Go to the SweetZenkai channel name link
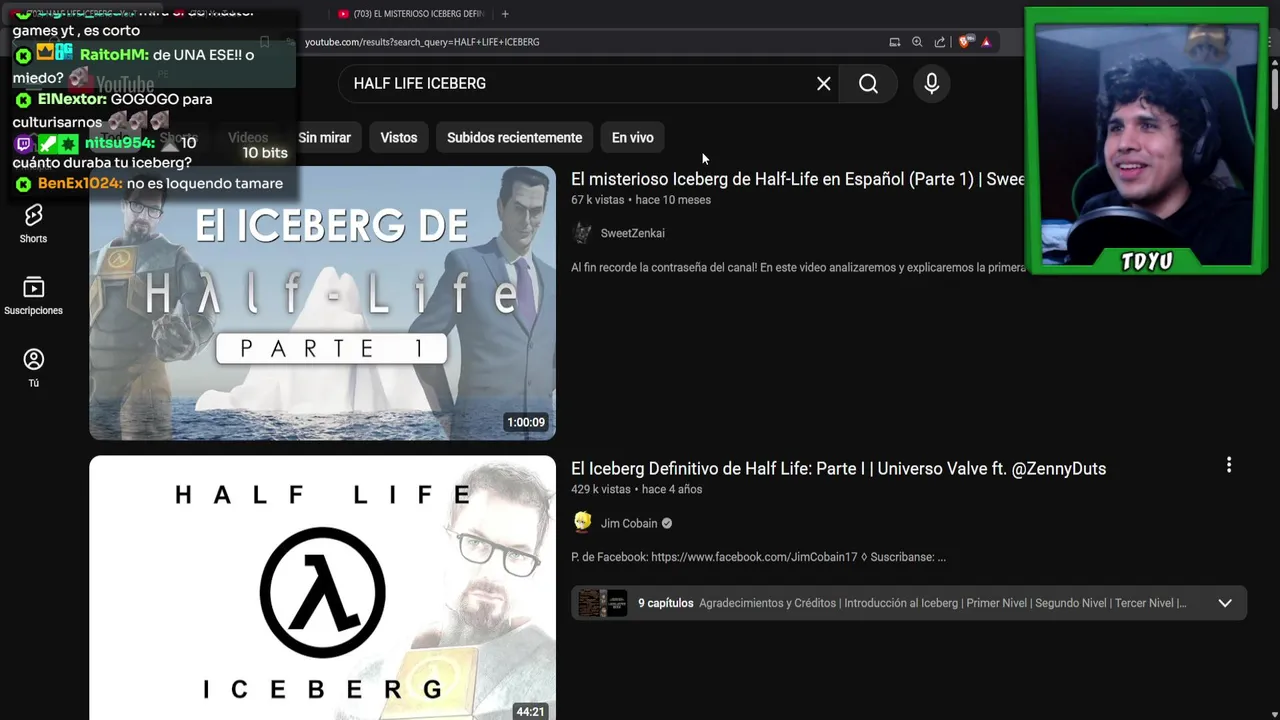 coord(632,233)
